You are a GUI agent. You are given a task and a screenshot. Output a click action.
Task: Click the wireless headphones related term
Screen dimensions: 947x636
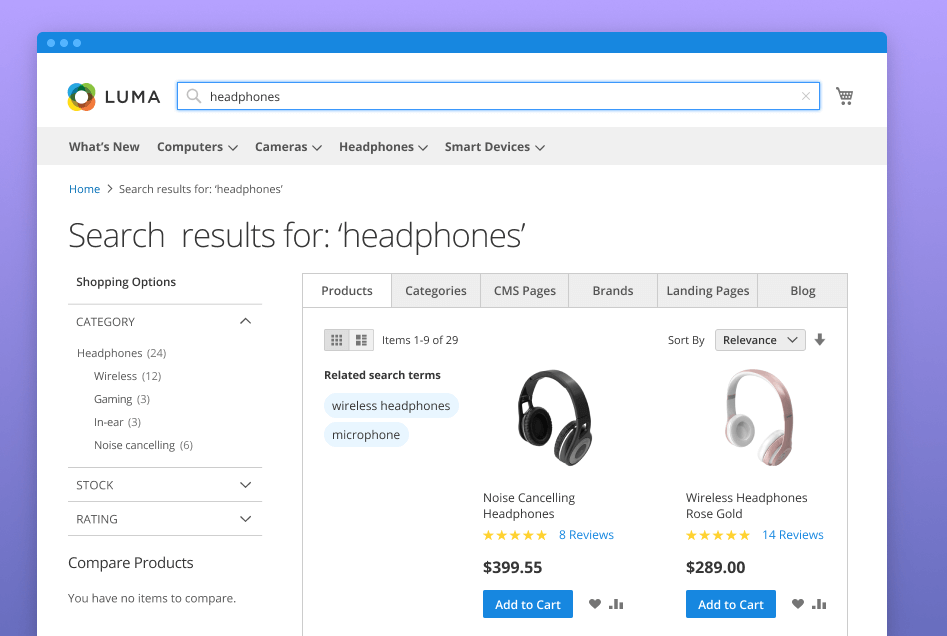391,406
